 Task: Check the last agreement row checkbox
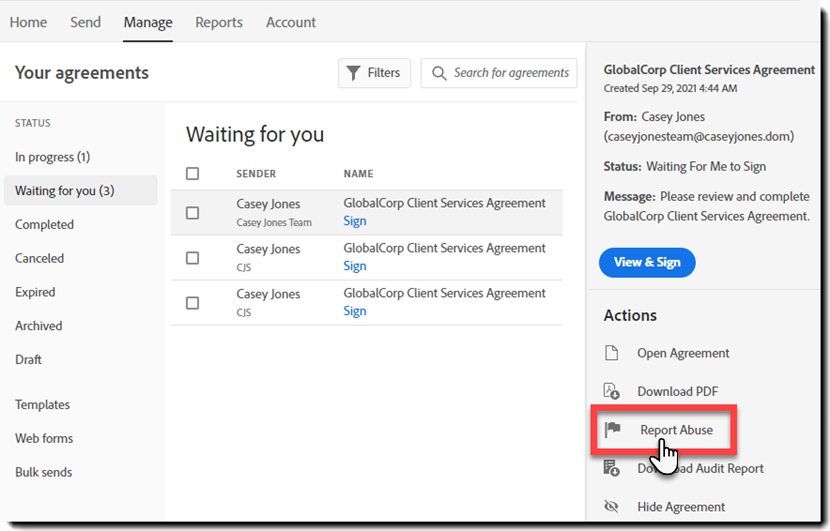(193, 303)
